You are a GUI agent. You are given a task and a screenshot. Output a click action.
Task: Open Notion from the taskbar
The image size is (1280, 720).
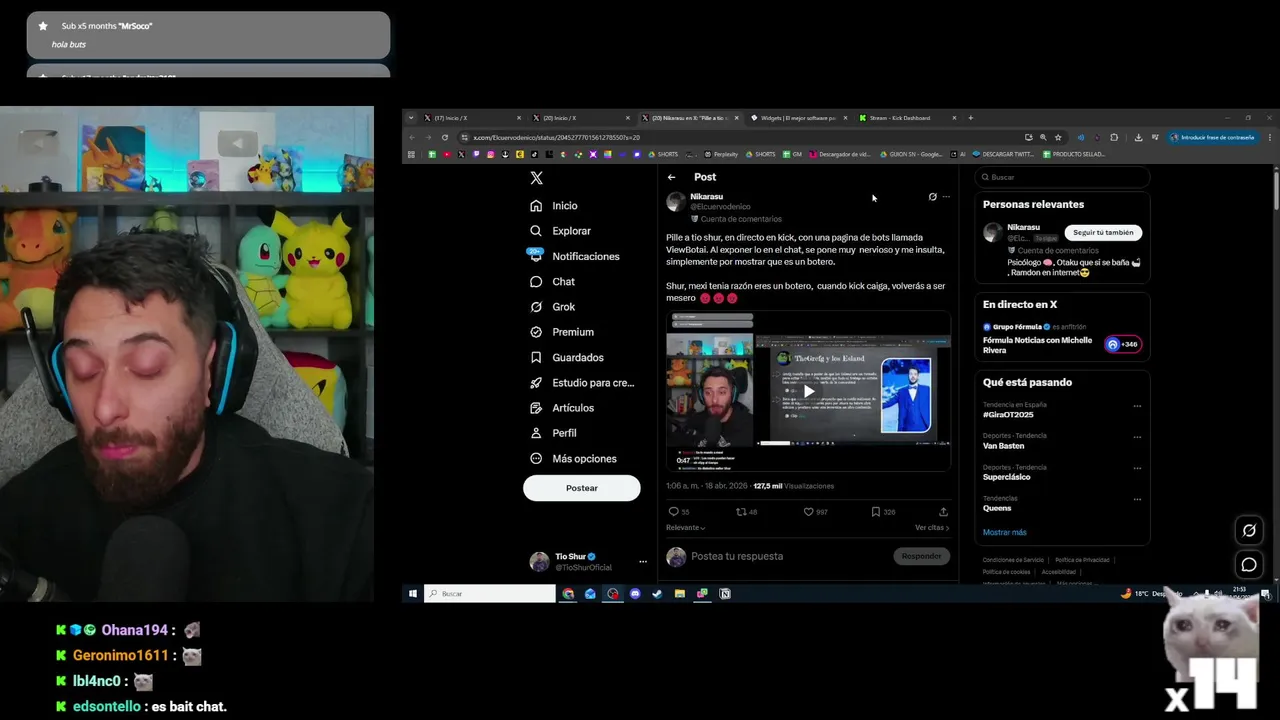(725, 594)
